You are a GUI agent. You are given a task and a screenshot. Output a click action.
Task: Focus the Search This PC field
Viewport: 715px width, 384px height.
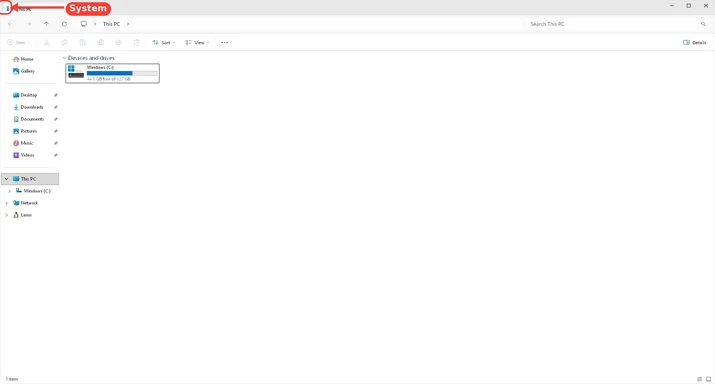pyautogui.click(x=613, y=24)
